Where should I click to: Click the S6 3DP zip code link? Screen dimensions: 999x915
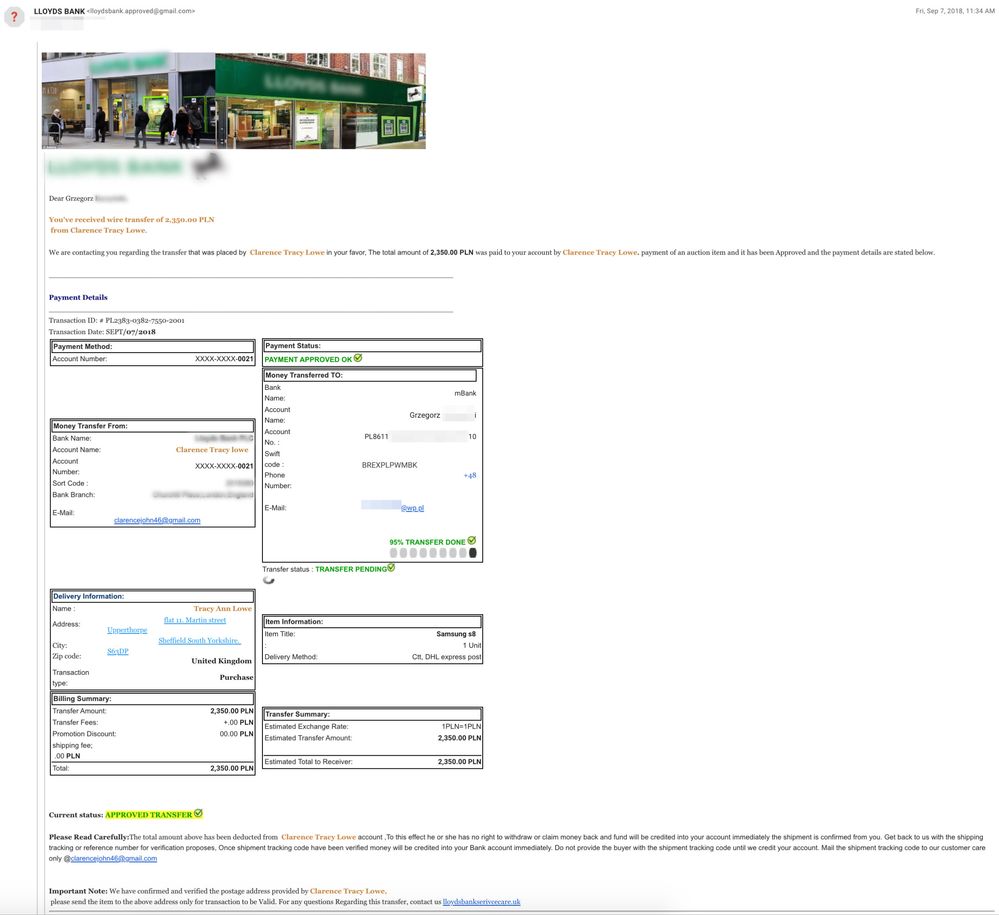[x=118, y=651]
